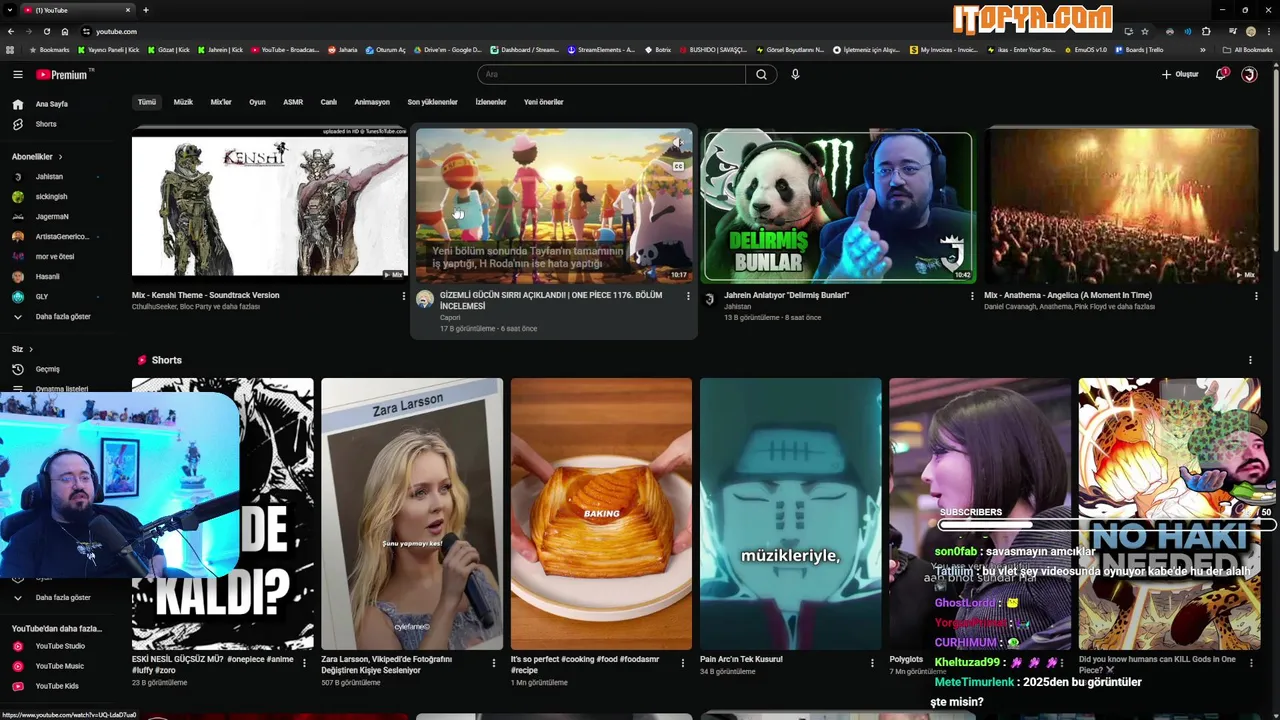
Task: Open One Piece 1176 video thumbnail
Action: [x=554, y=205]
